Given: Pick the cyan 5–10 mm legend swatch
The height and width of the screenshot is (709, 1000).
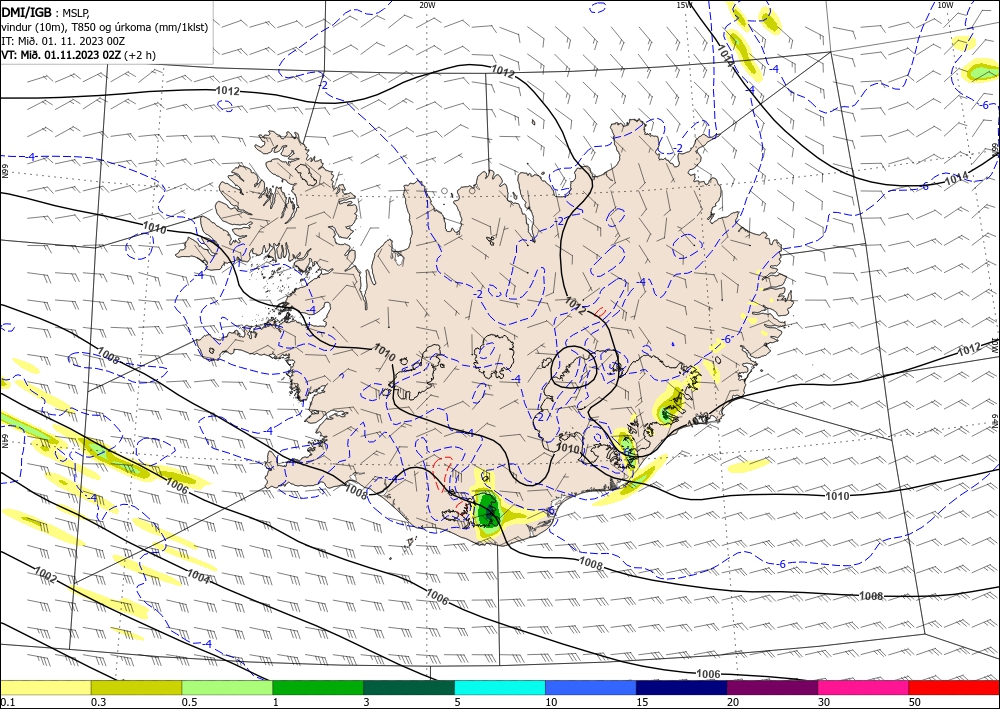Looking at the screenshot, I should tap(499, 687).
